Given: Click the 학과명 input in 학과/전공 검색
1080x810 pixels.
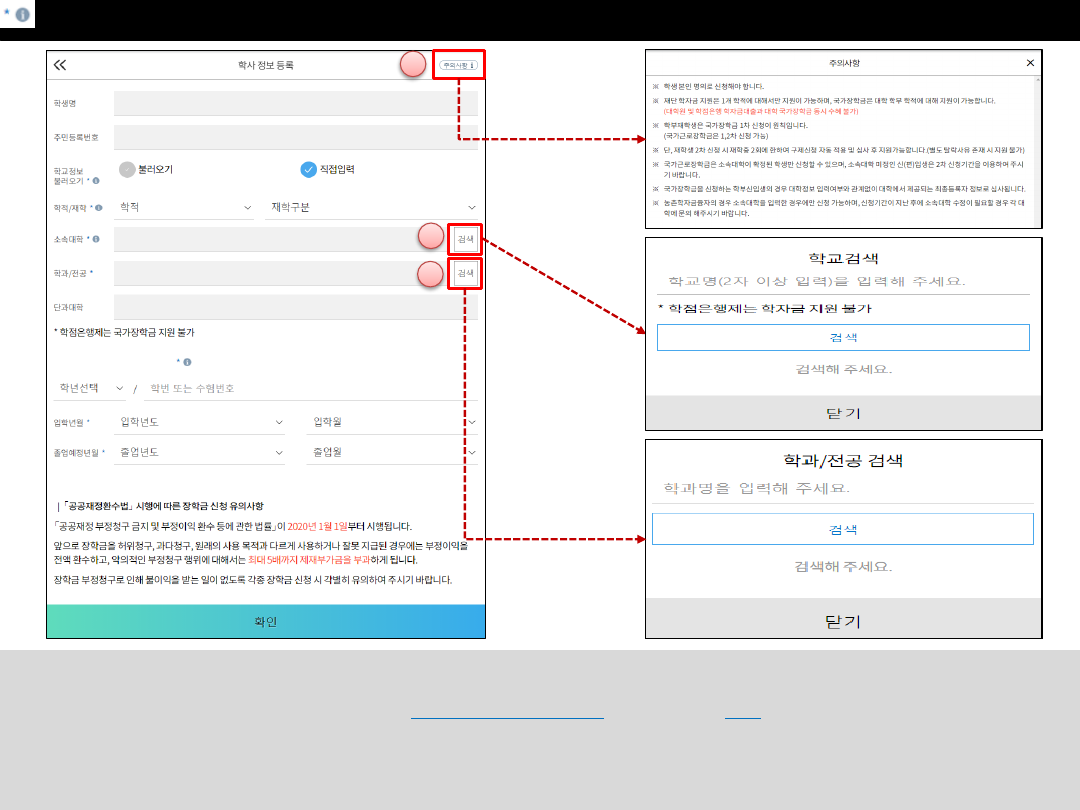Looking at the screenshot, I should point(843,488).
